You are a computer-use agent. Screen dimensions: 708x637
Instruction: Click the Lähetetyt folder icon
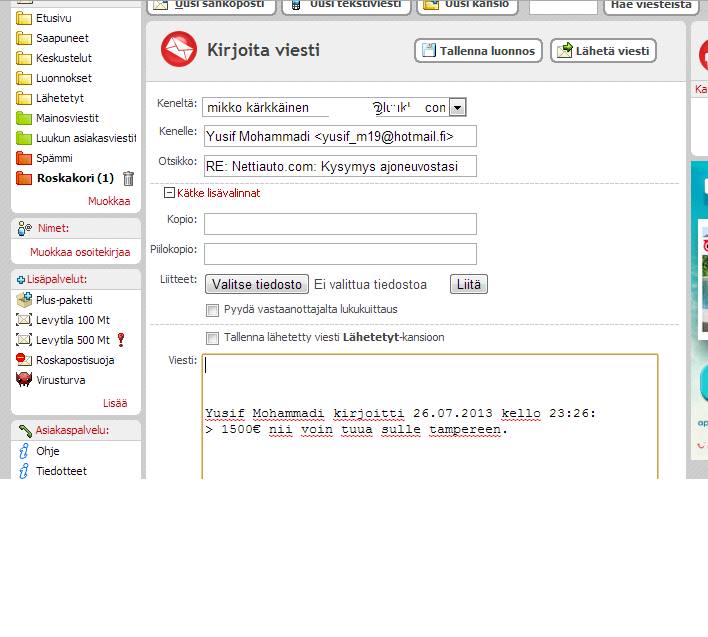click(24, 98)
